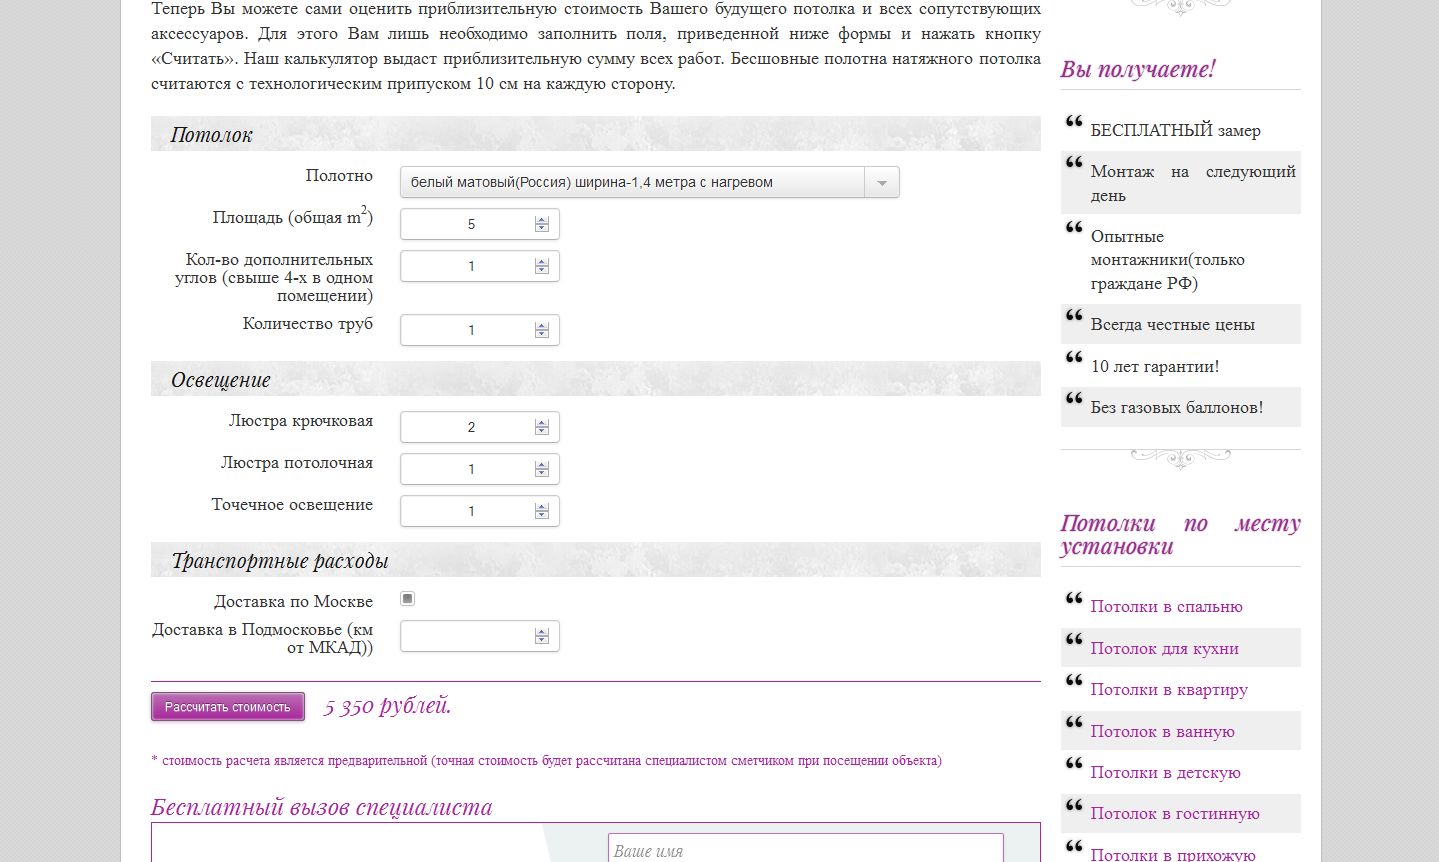Screen dimensions: 1439x862
Task: Click the Доставка в Подмосковье label
Action: (x=262, y=638)
